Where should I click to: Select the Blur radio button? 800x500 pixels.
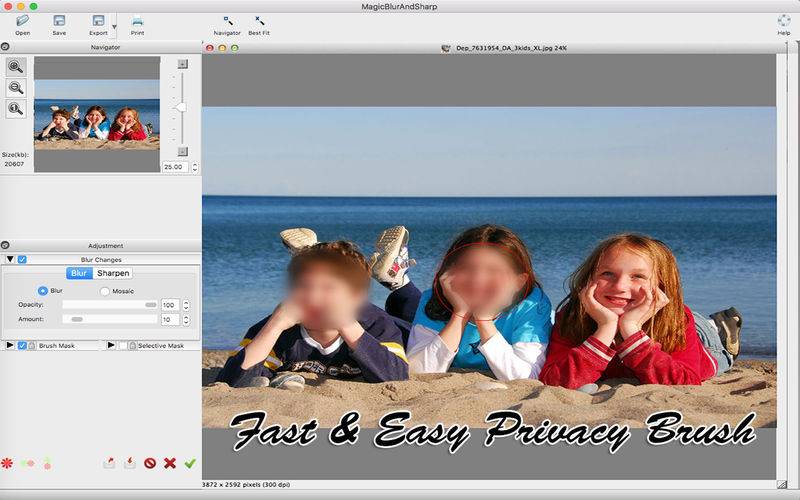(x=43, y=291)
